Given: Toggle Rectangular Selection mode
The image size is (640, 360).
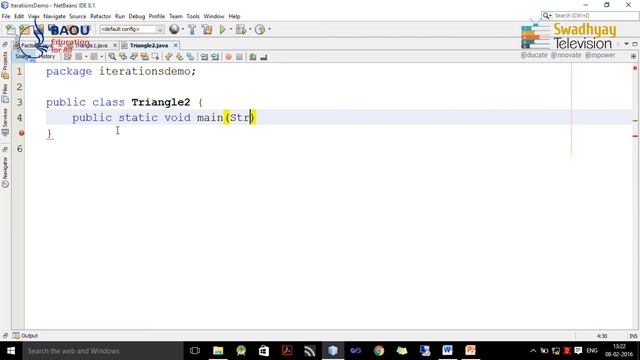Looking at the screenshot, I should (155, 57).
